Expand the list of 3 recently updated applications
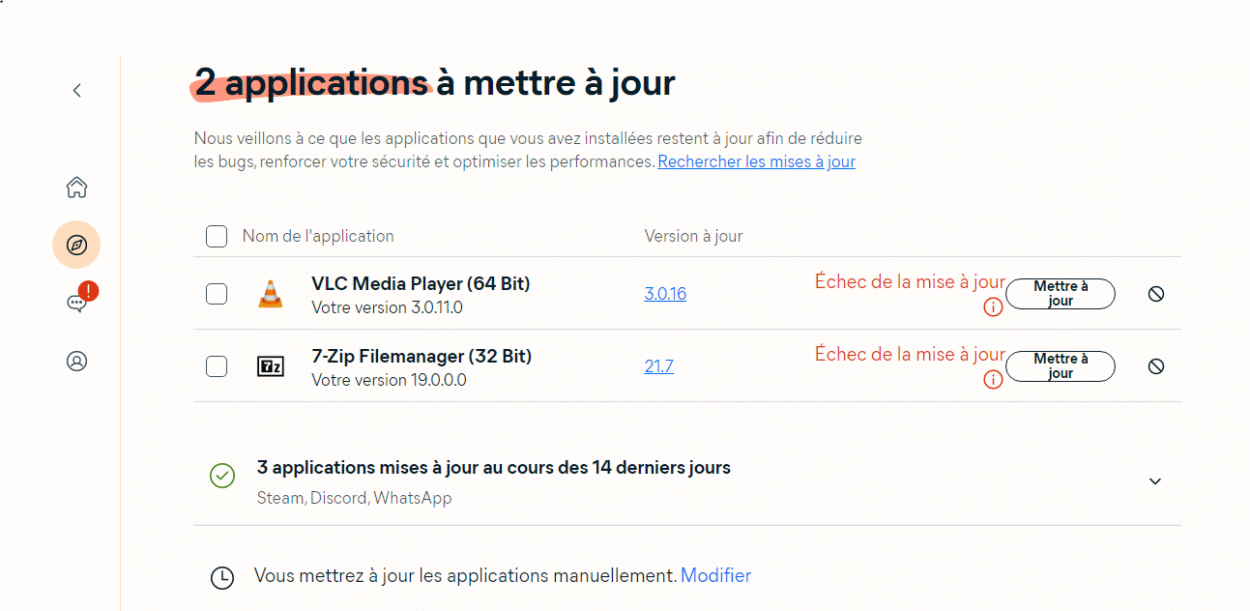1250x611 pixels. coord(1155,480)
